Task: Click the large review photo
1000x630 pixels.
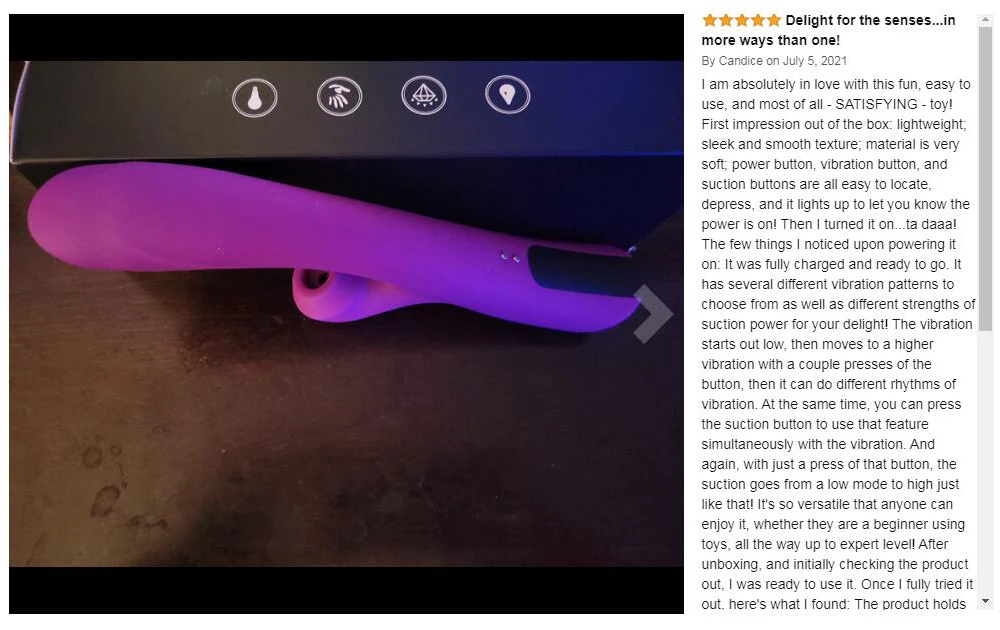Action: pyautogui.click(x=346, y=314)
